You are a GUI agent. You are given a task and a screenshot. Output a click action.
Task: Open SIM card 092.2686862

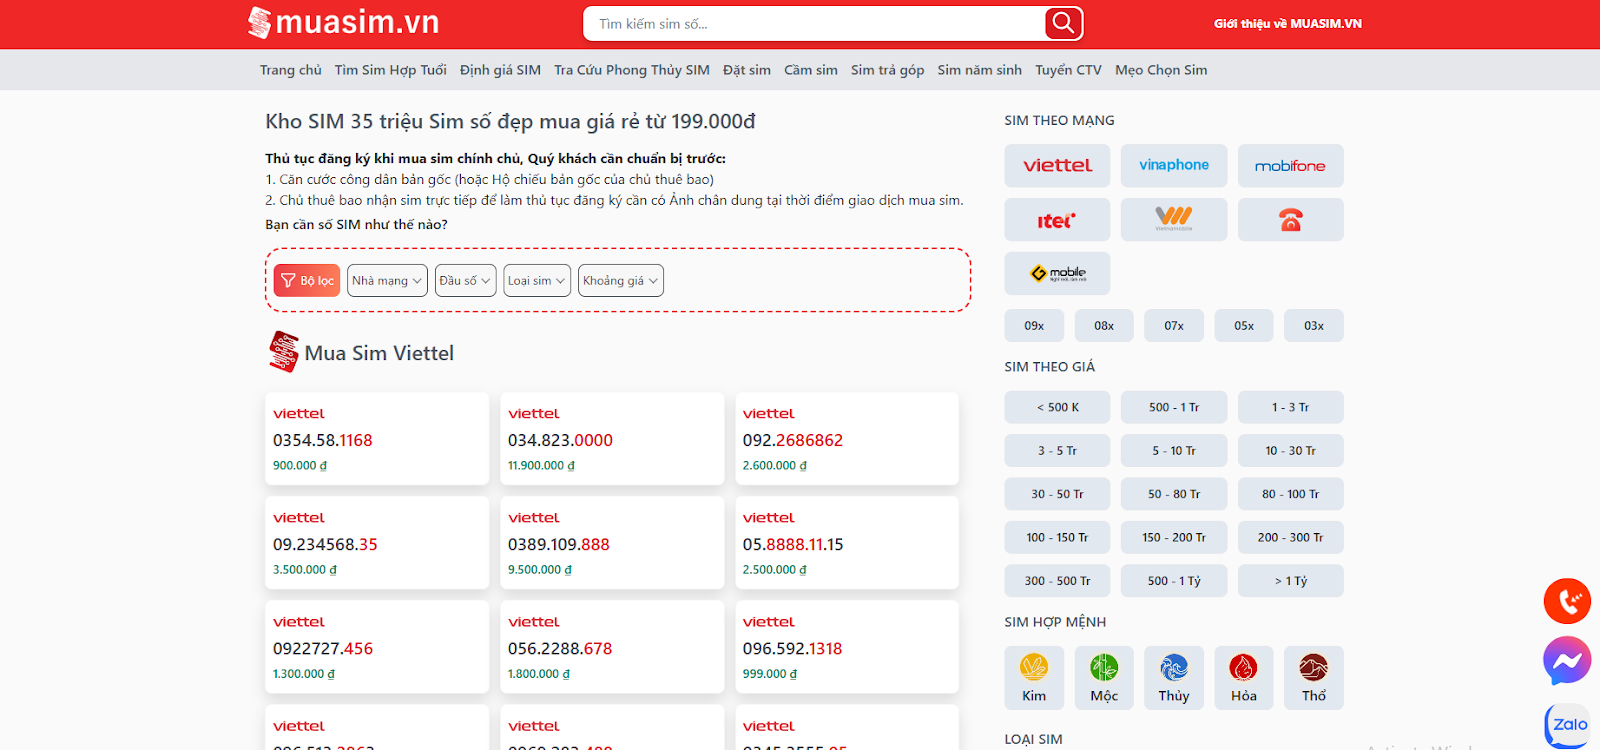tap(847, 439)
